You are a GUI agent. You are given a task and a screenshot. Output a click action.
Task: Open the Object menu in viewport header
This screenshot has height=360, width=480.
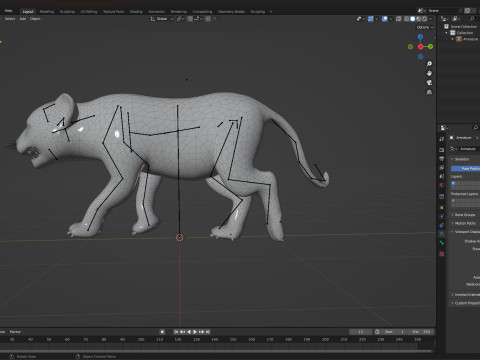pyautogui.click(x=35, y=19)
